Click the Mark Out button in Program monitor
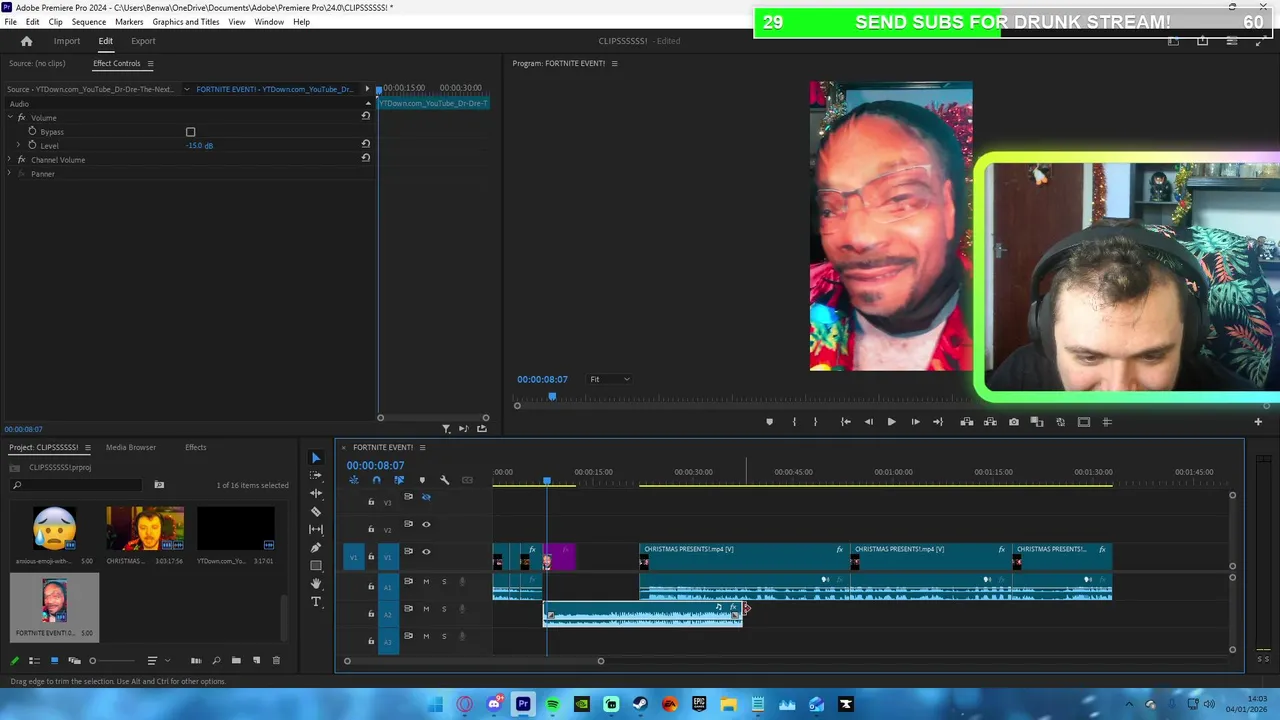The image size is (1280, 720). pyautogui.click(x=815, y=422)
